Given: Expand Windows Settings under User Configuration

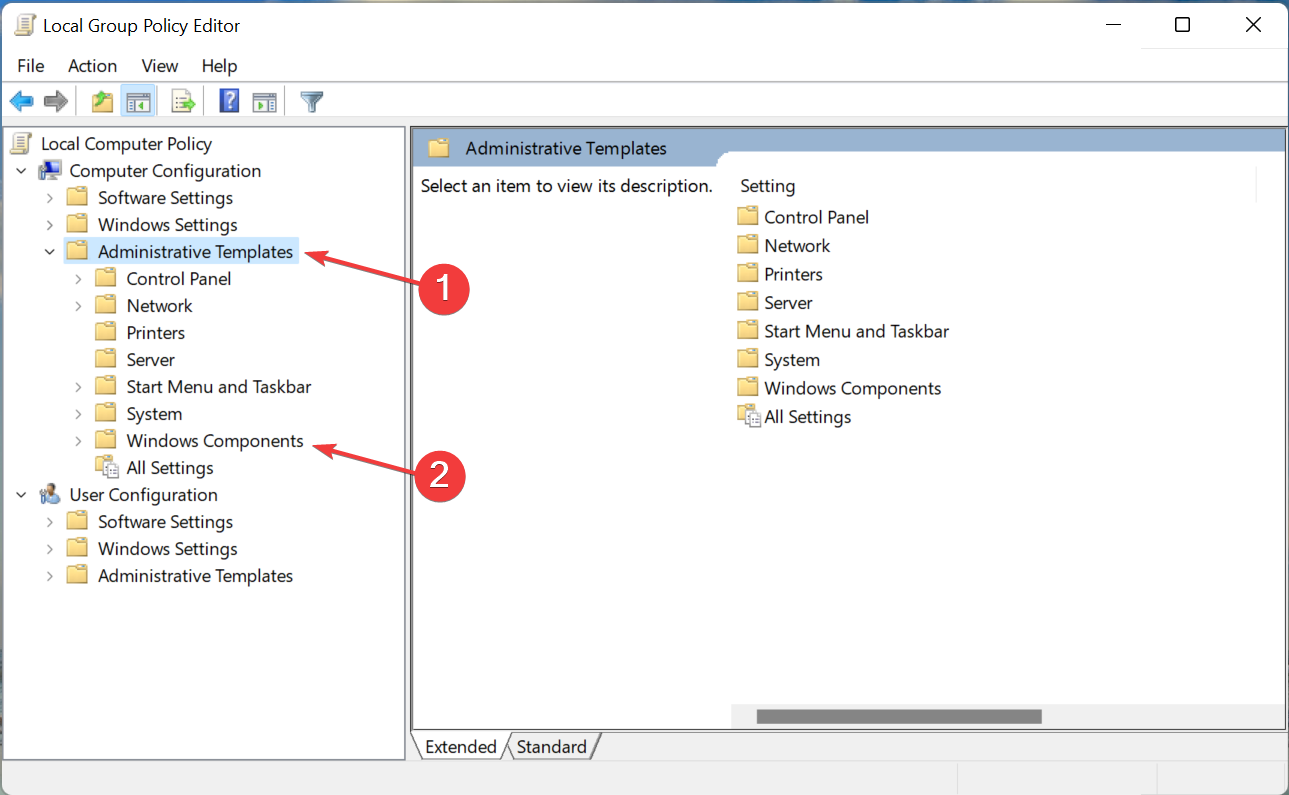Looking at the screenshot, I should 50,549.
